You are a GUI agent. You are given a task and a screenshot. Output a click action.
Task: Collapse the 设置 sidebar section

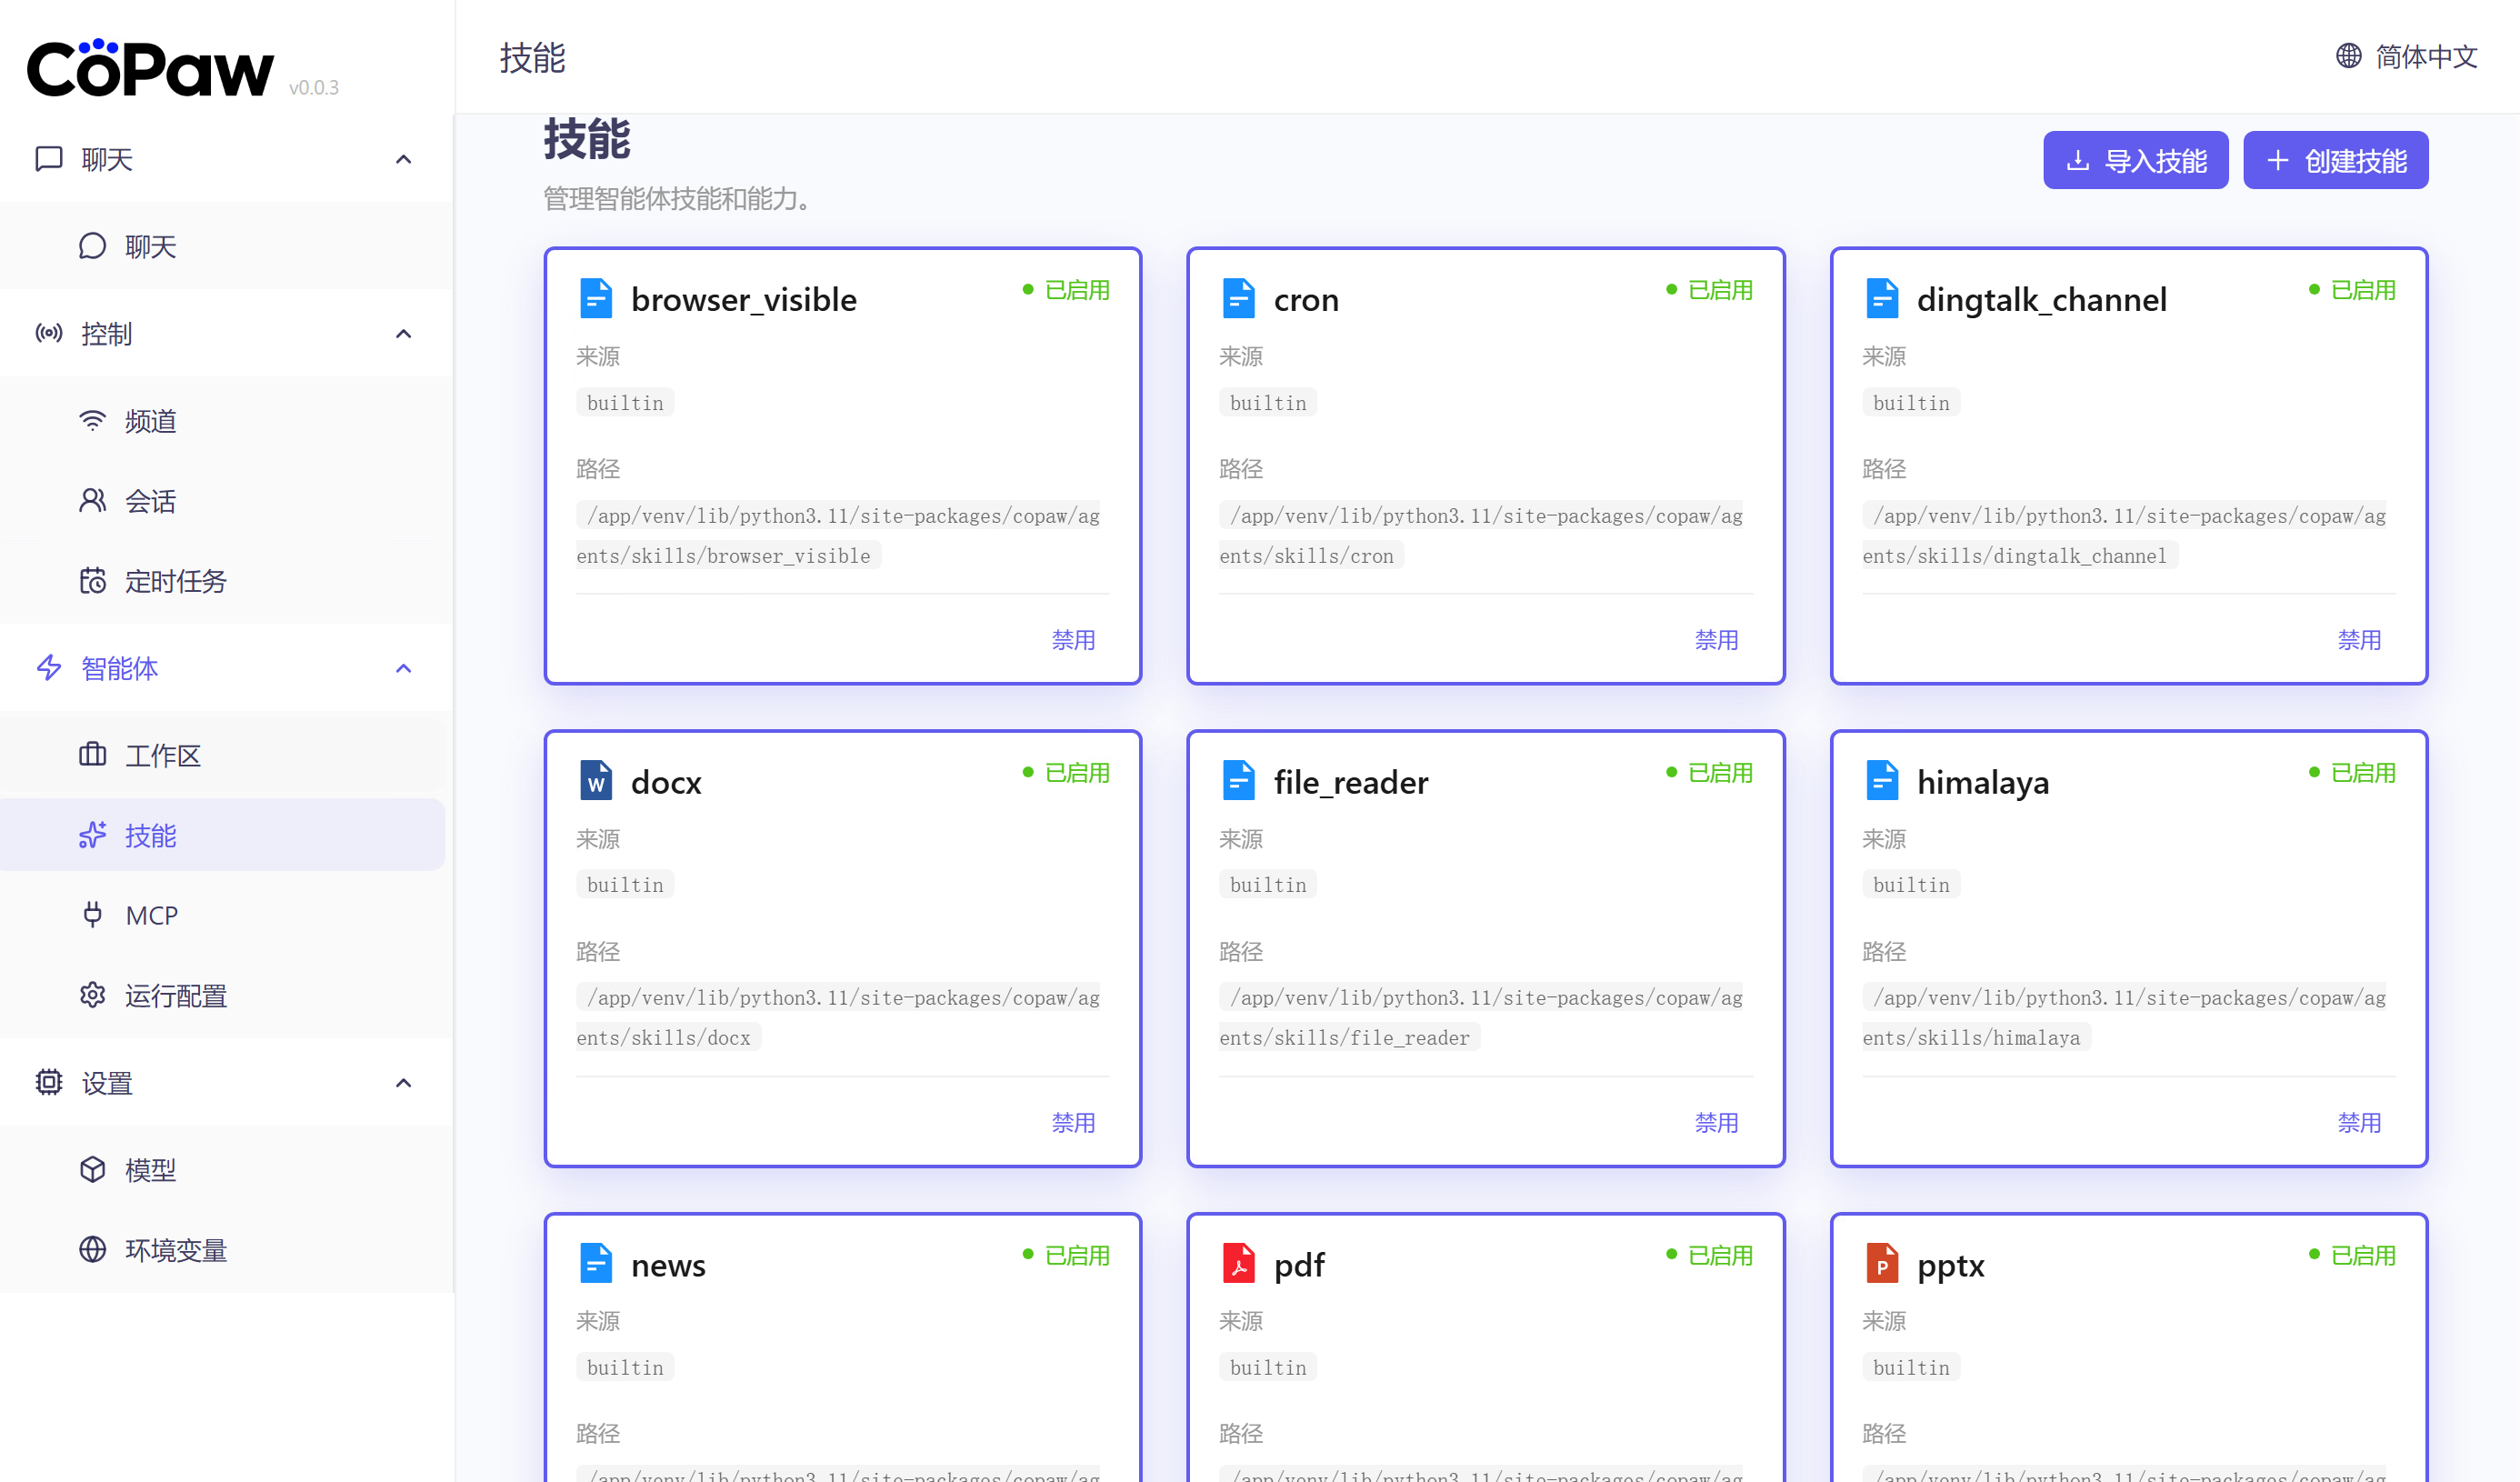tap(403, 1082)
